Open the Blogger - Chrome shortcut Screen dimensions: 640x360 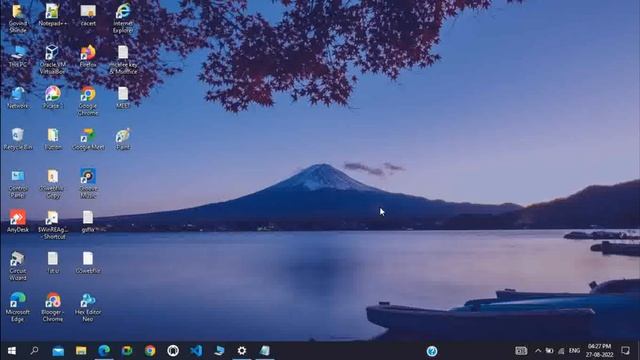[x=53, y=307]
